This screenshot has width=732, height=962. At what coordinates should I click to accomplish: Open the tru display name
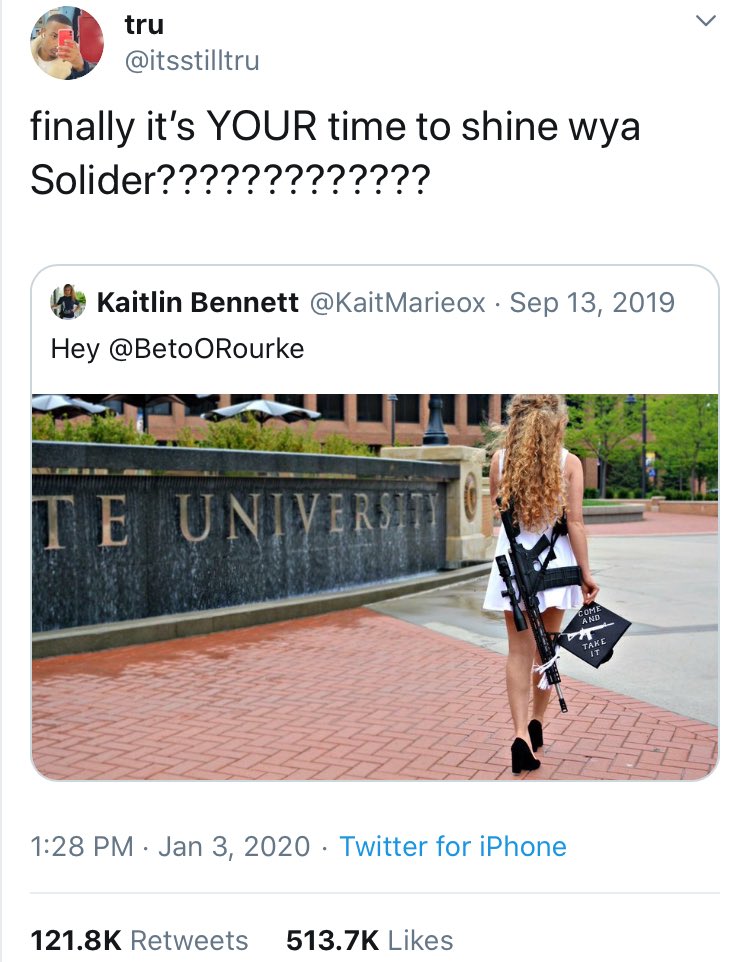click(x=144, y=25)
